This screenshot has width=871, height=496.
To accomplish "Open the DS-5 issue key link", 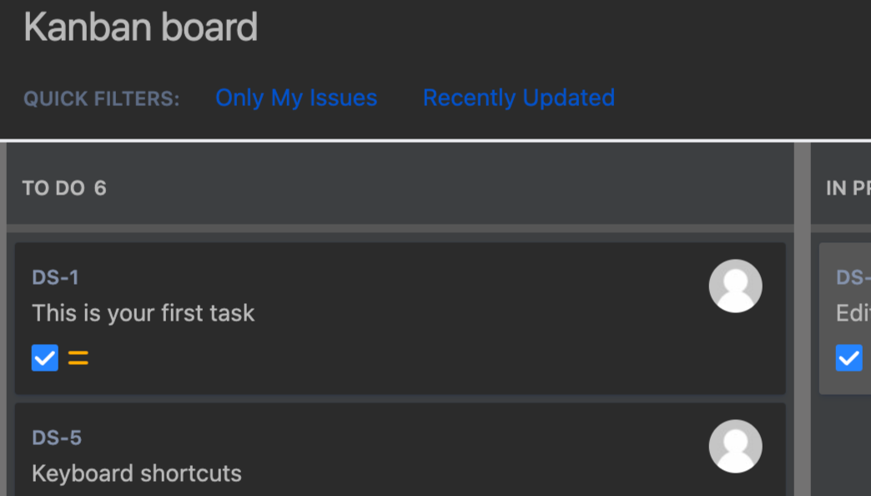I will click(x=57, y=438).
